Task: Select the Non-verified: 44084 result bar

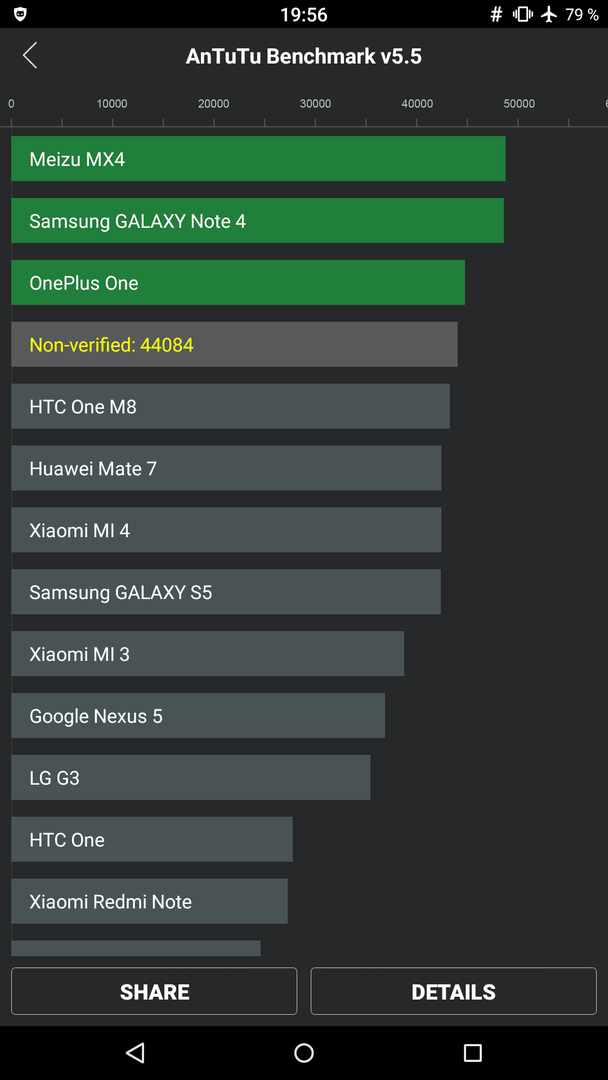Action: click(234, 344)
